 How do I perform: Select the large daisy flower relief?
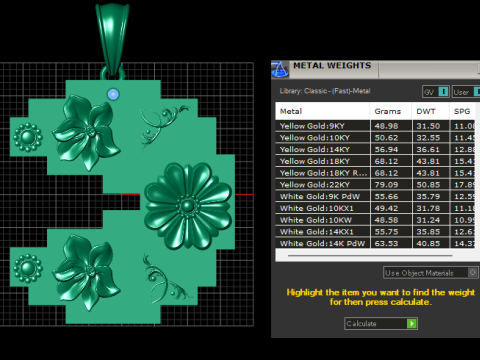[x=188, y=206]
